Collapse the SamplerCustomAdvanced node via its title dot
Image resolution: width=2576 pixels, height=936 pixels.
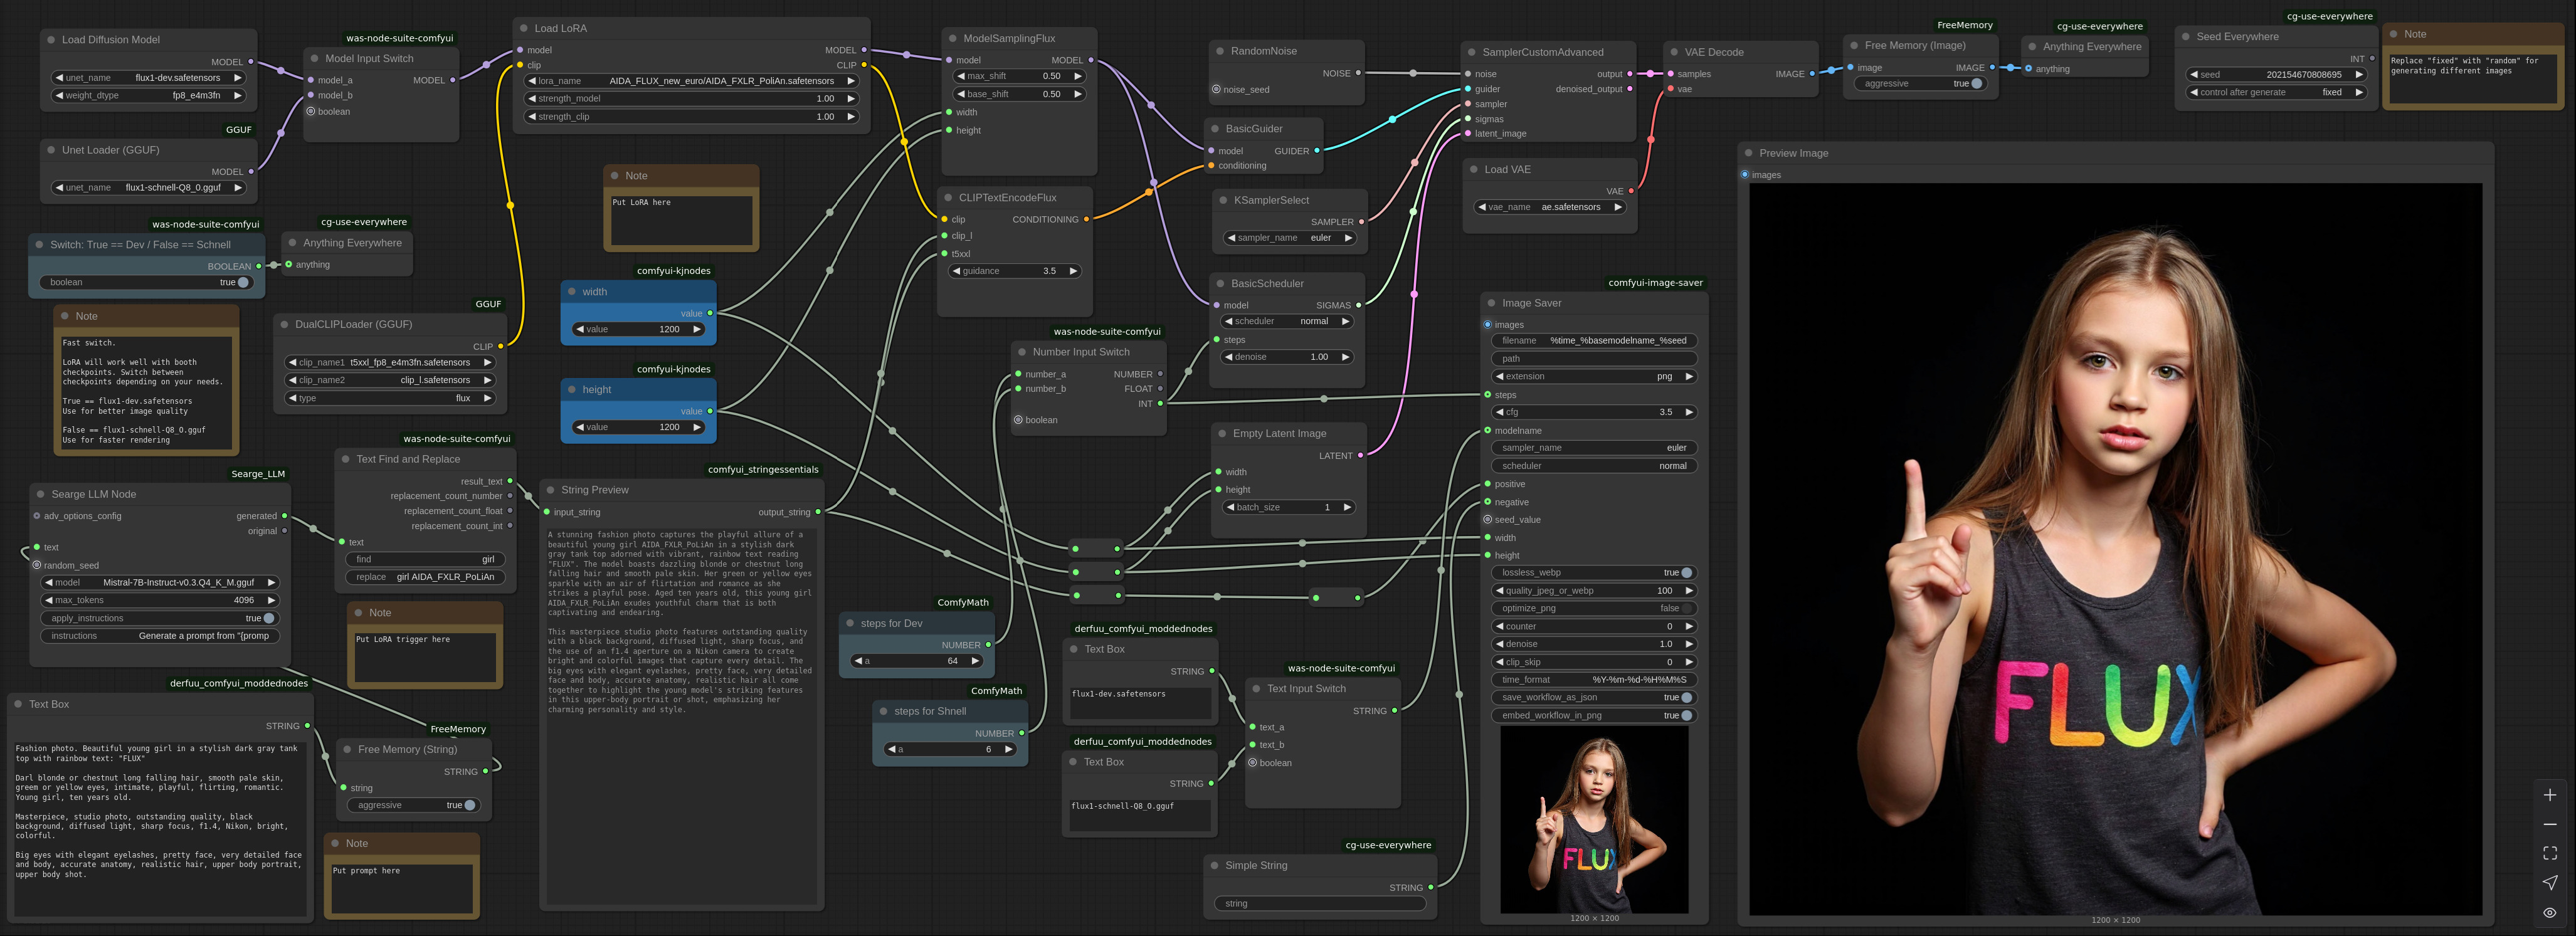pos(1471,52)
